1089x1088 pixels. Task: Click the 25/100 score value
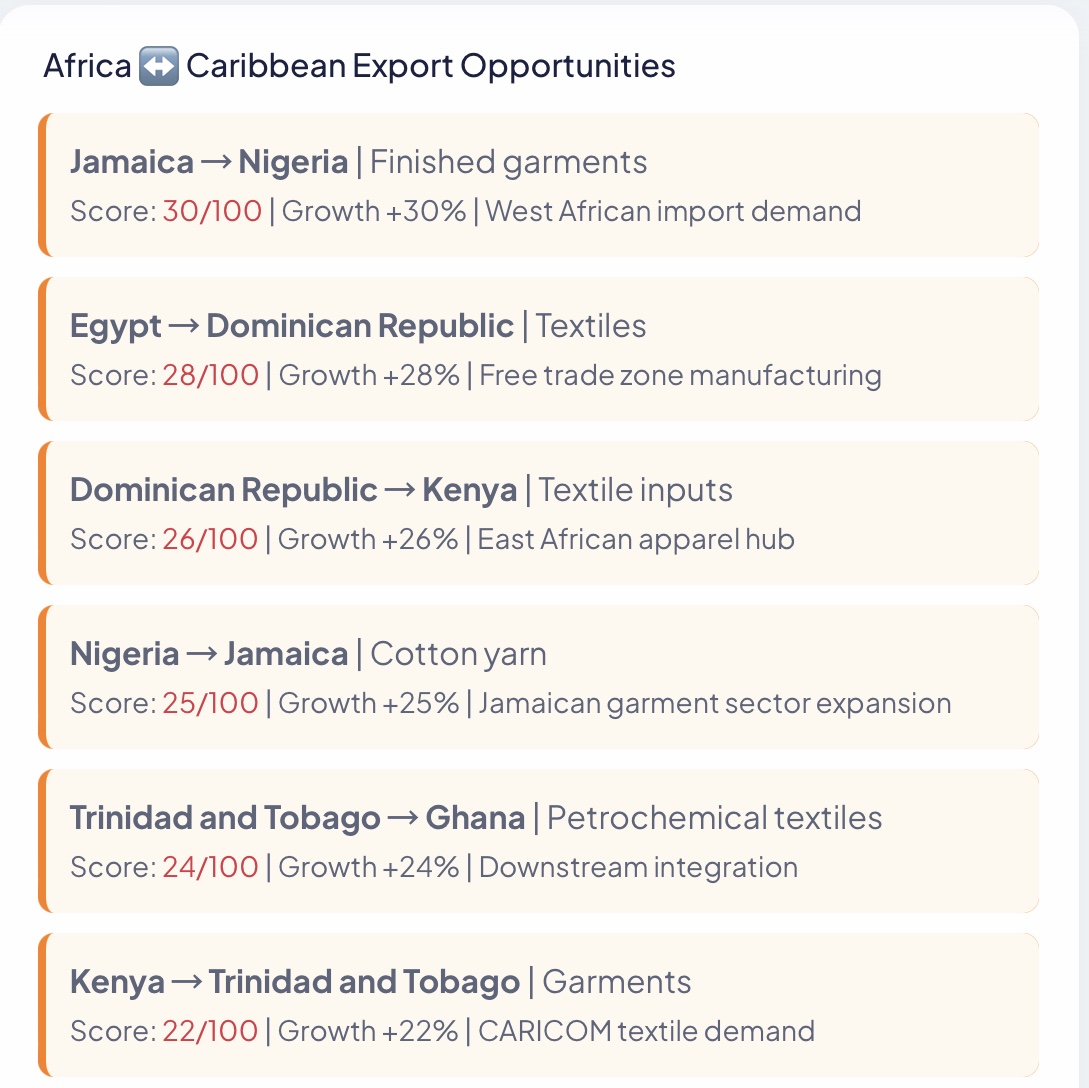coord(210,703)
